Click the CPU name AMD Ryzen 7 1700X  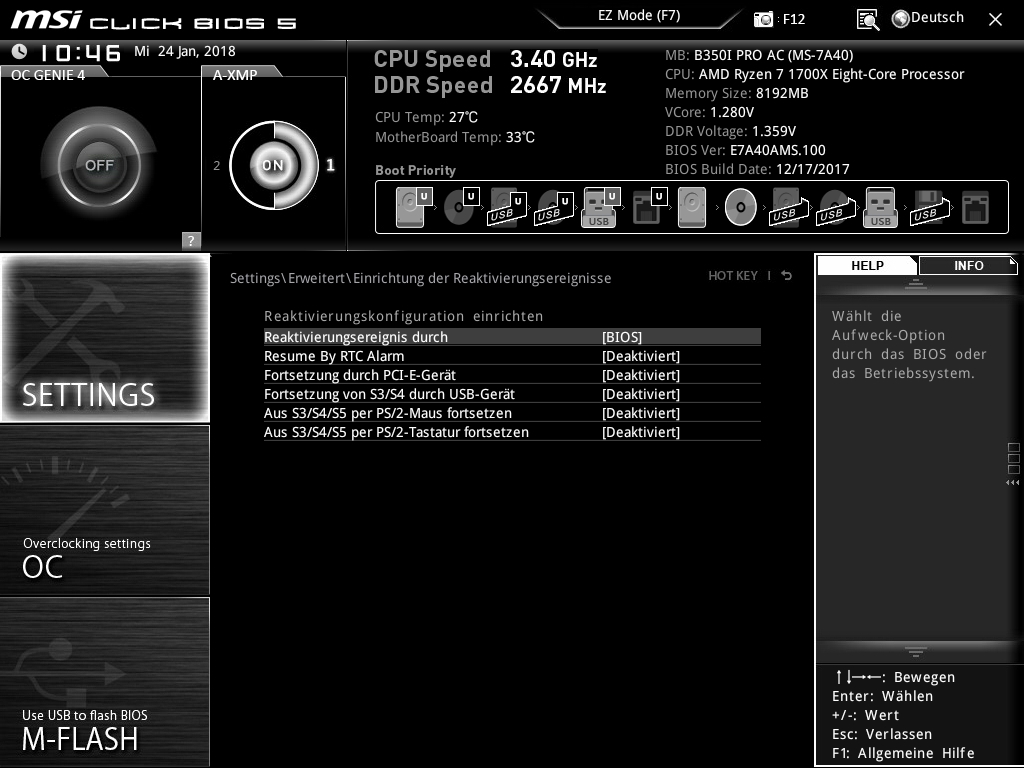(831, 74)
